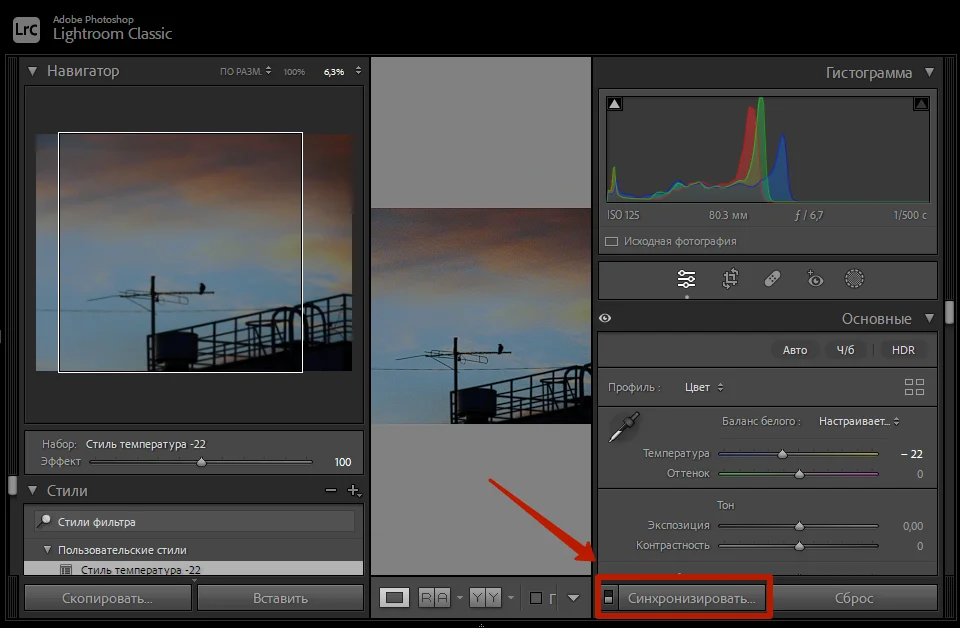Click the Температура slider handle
The width and height of the screenshot is (960, 628).
coord(782,454)
